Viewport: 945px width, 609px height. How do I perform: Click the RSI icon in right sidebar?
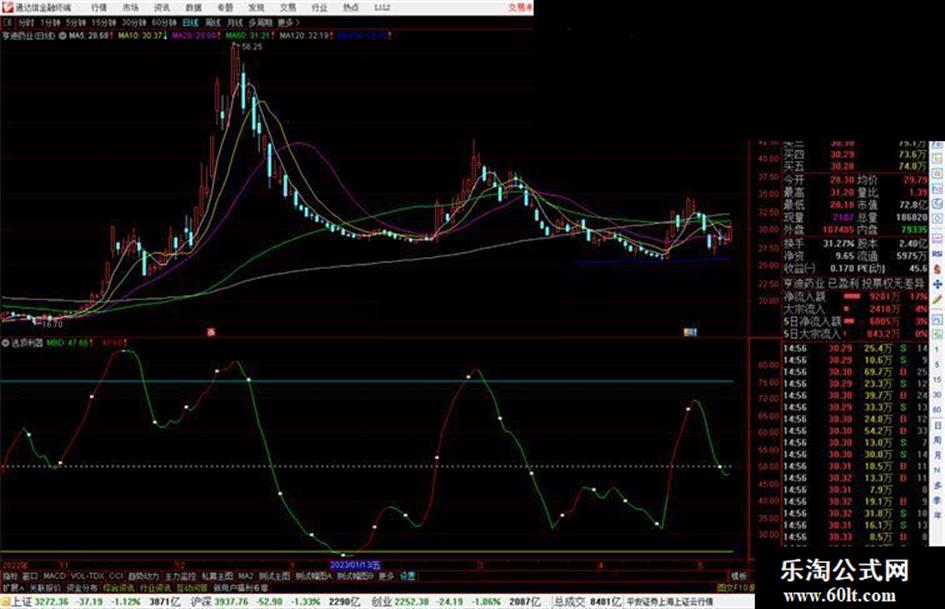point(937,254)
